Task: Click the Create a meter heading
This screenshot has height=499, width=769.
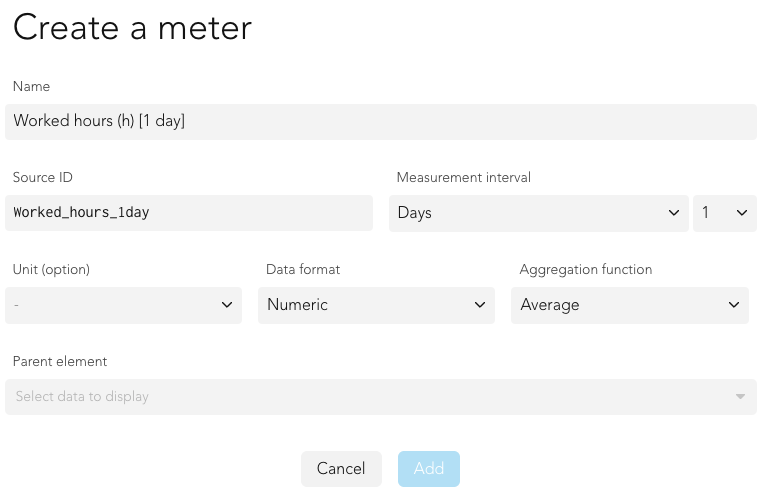Action: coord(132,27)
